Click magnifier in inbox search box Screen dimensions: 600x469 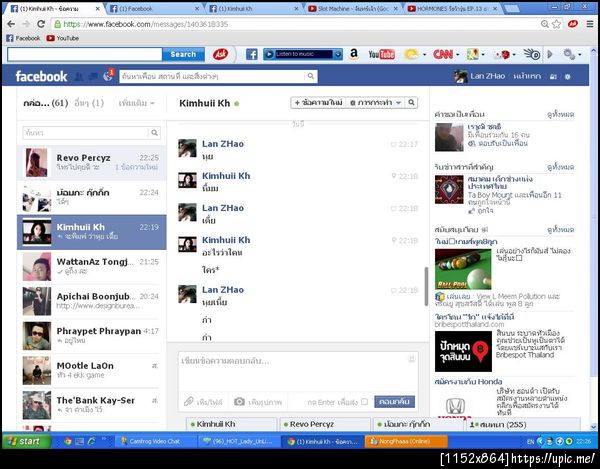[x=154, y=133]
